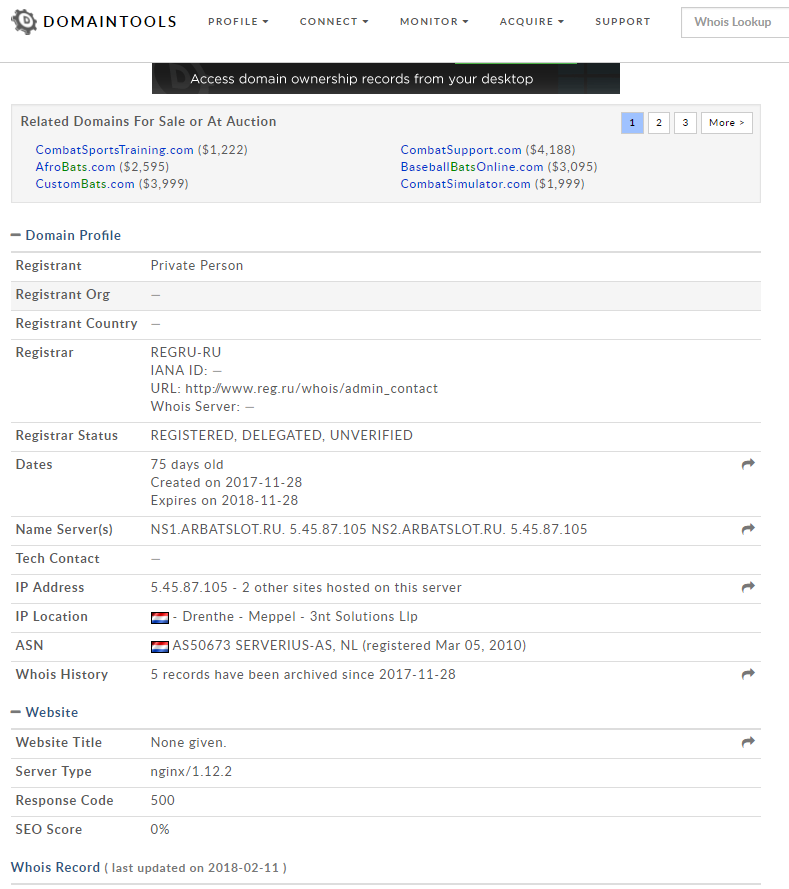Open the Connect dropdown menu
Image resolution: width=789 pixels, height=889 pixels.
(x=334, y=22)
